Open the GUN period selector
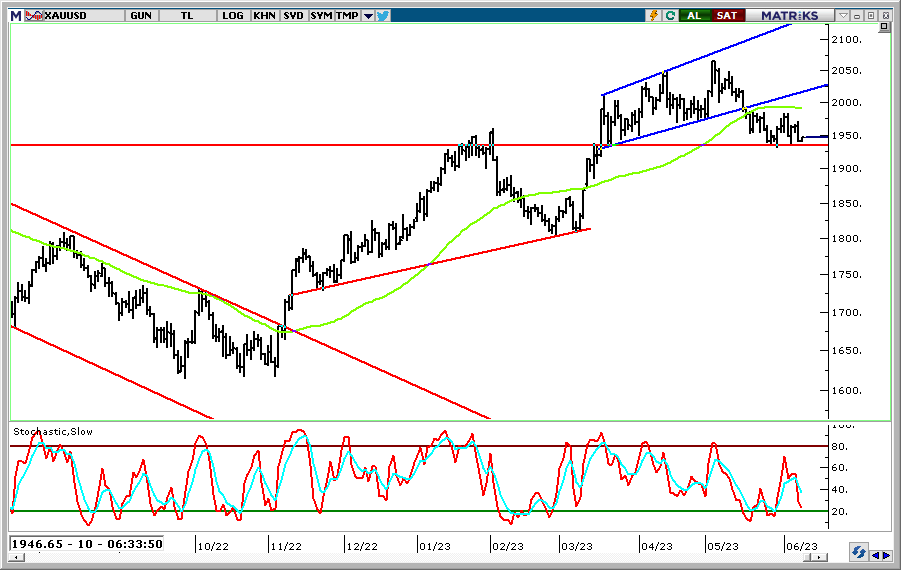 pos(140,15)
